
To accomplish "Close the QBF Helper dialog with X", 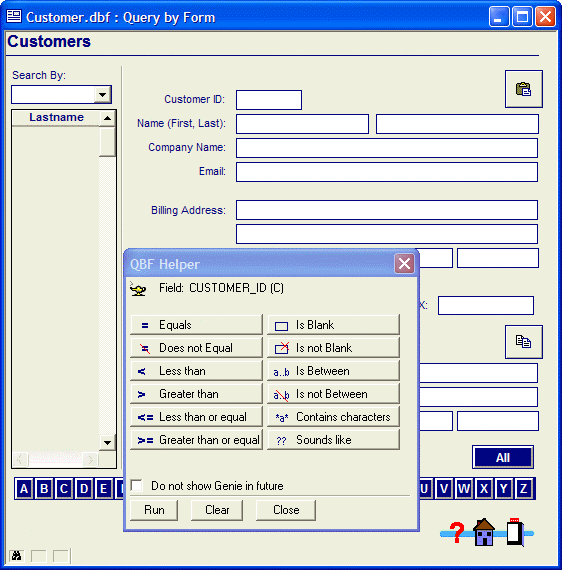I will 405,264.
